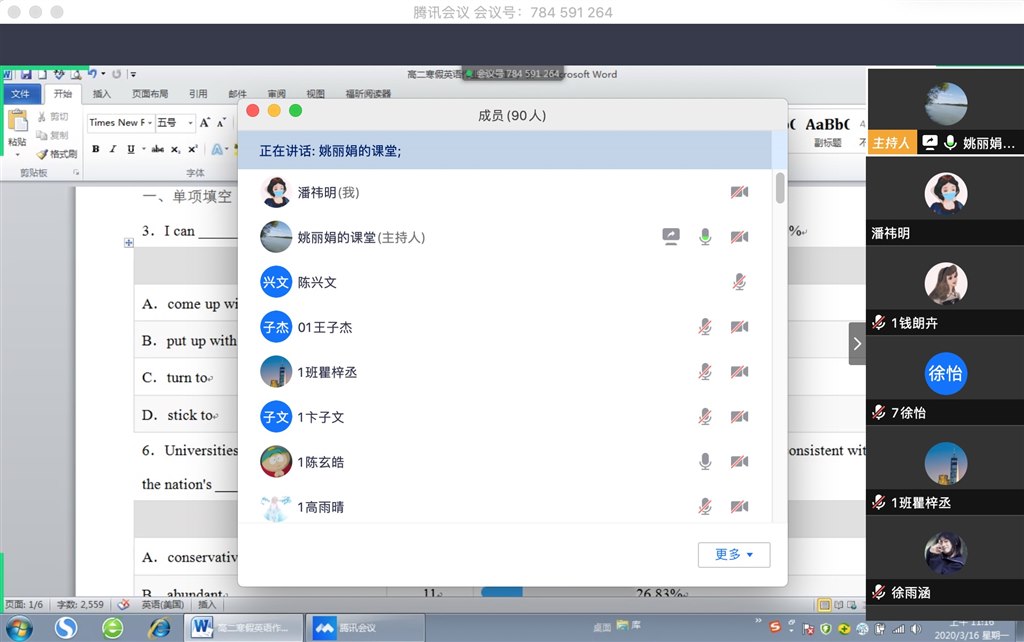Open the Customize Quick Access Toolbar dropdown
This screenshot has height=642, width=1024.
(133, 74)
